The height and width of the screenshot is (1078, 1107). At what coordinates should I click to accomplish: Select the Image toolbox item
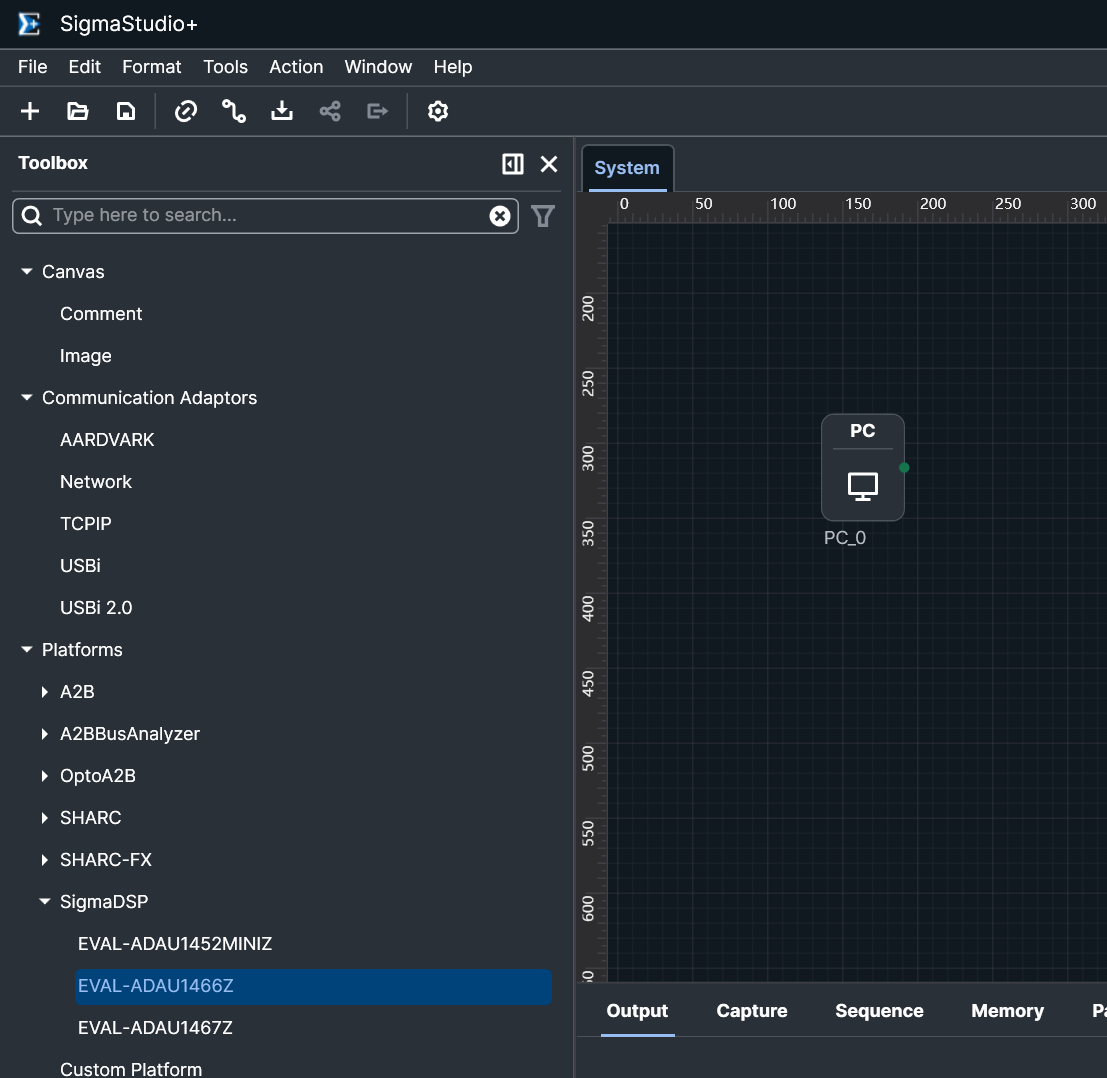pos(85,357)
